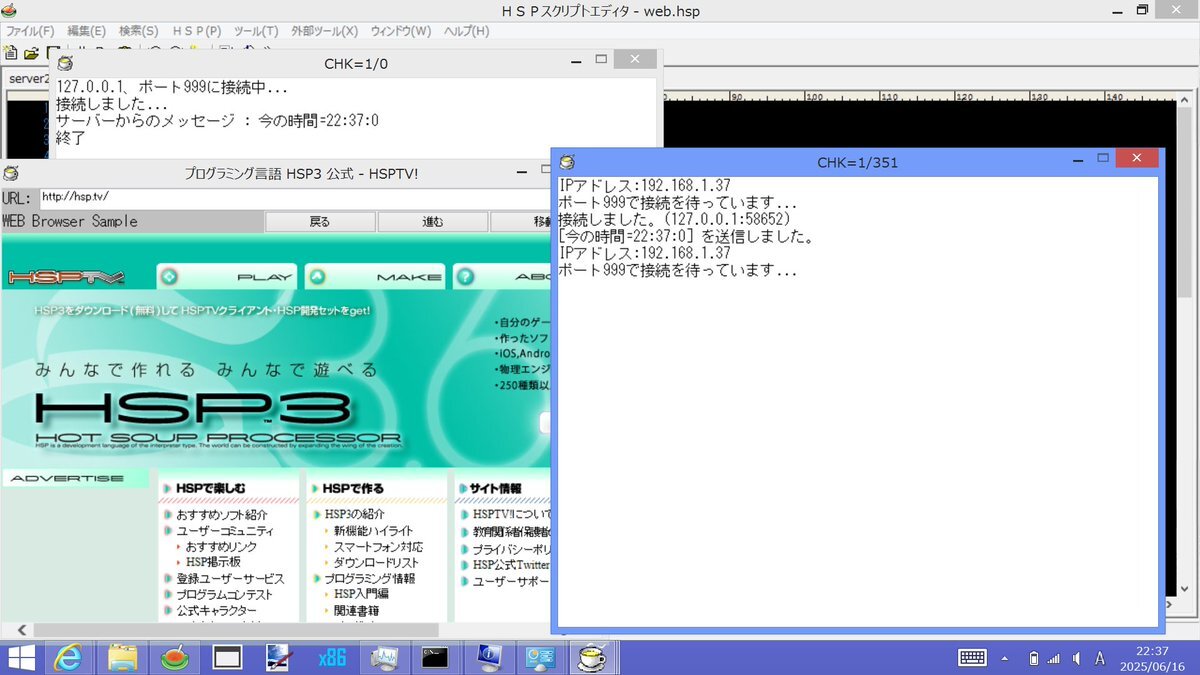Open the HSP掲示板 link

213,562
